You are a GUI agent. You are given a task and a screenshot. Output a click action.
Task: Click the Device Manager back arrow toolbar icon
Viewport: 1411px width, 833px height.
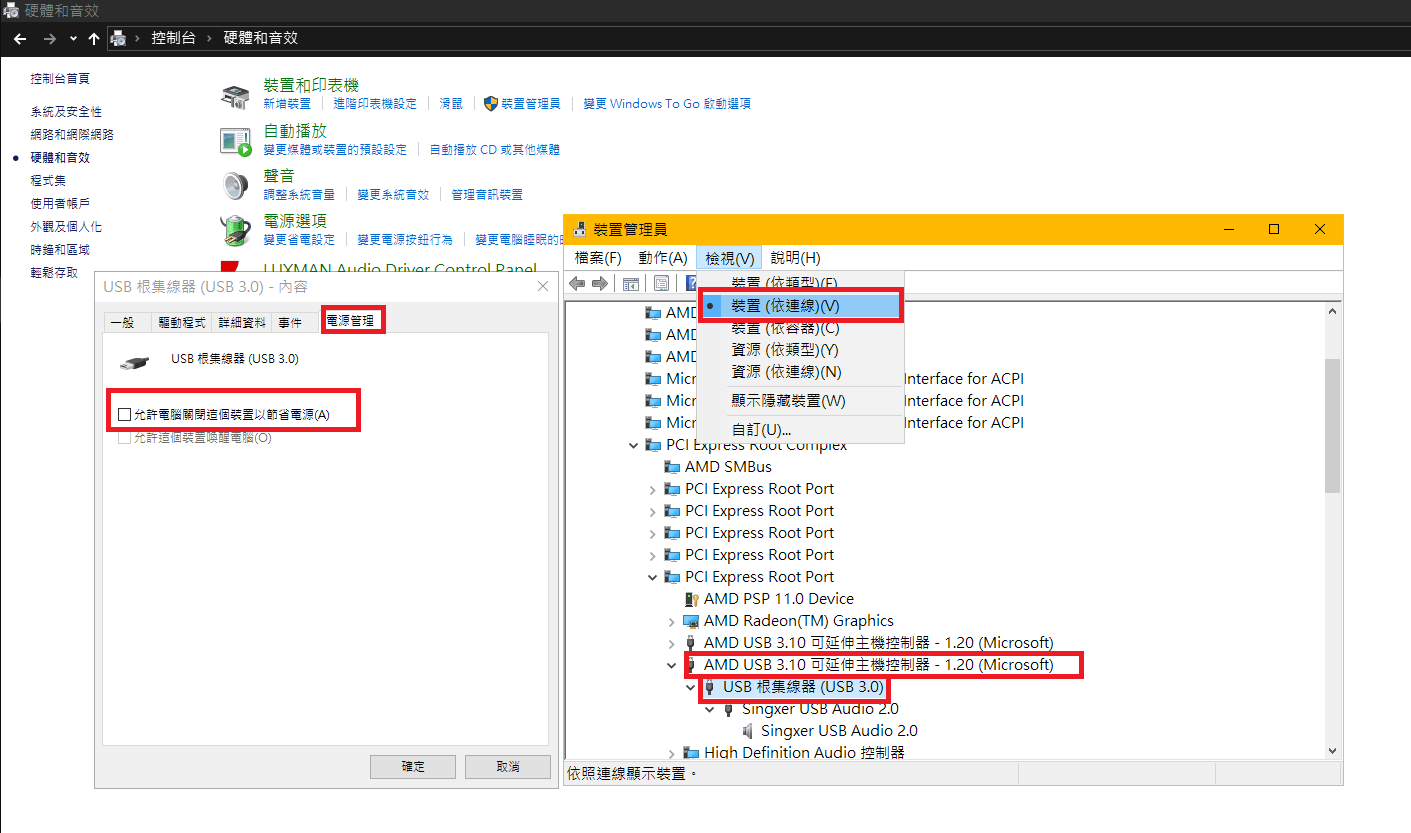point(577,284)
